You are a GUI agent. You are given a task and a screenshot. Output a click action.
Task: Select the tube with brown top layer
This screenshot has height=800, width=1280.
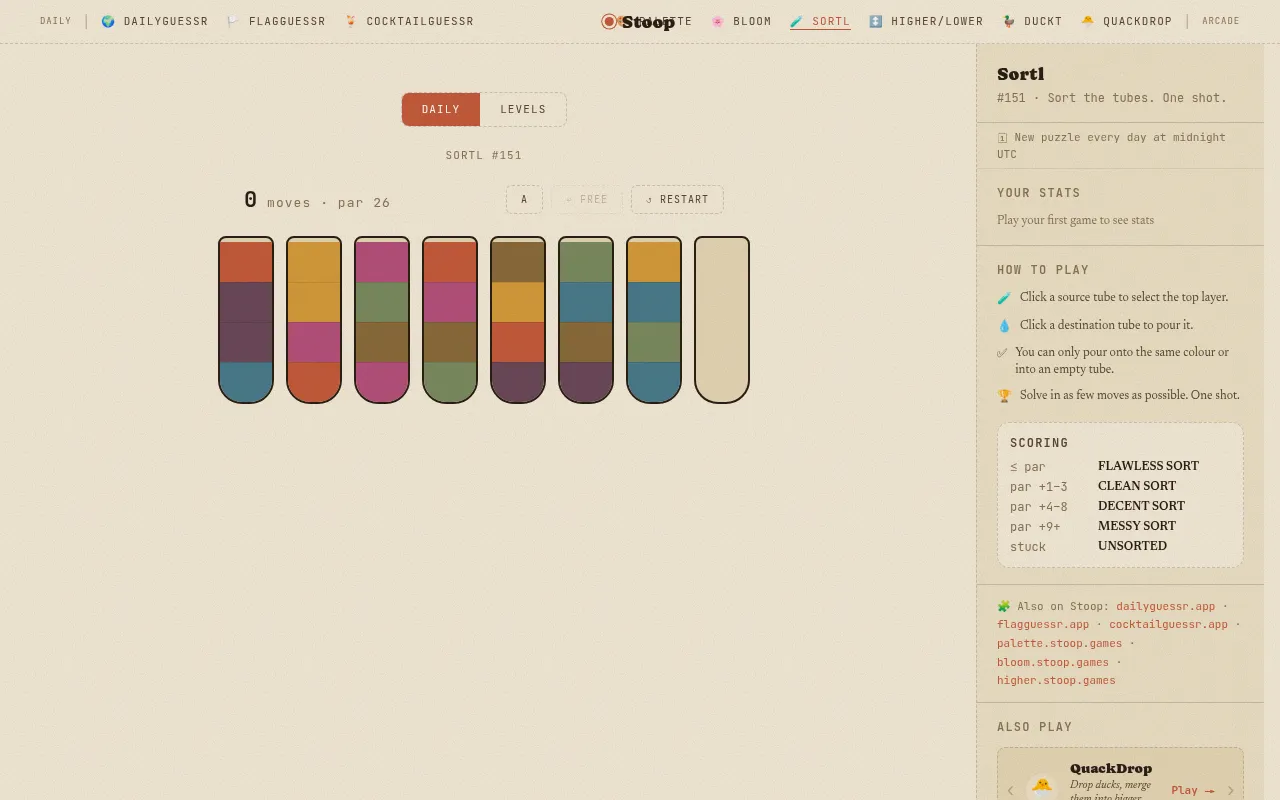point(518,320)
